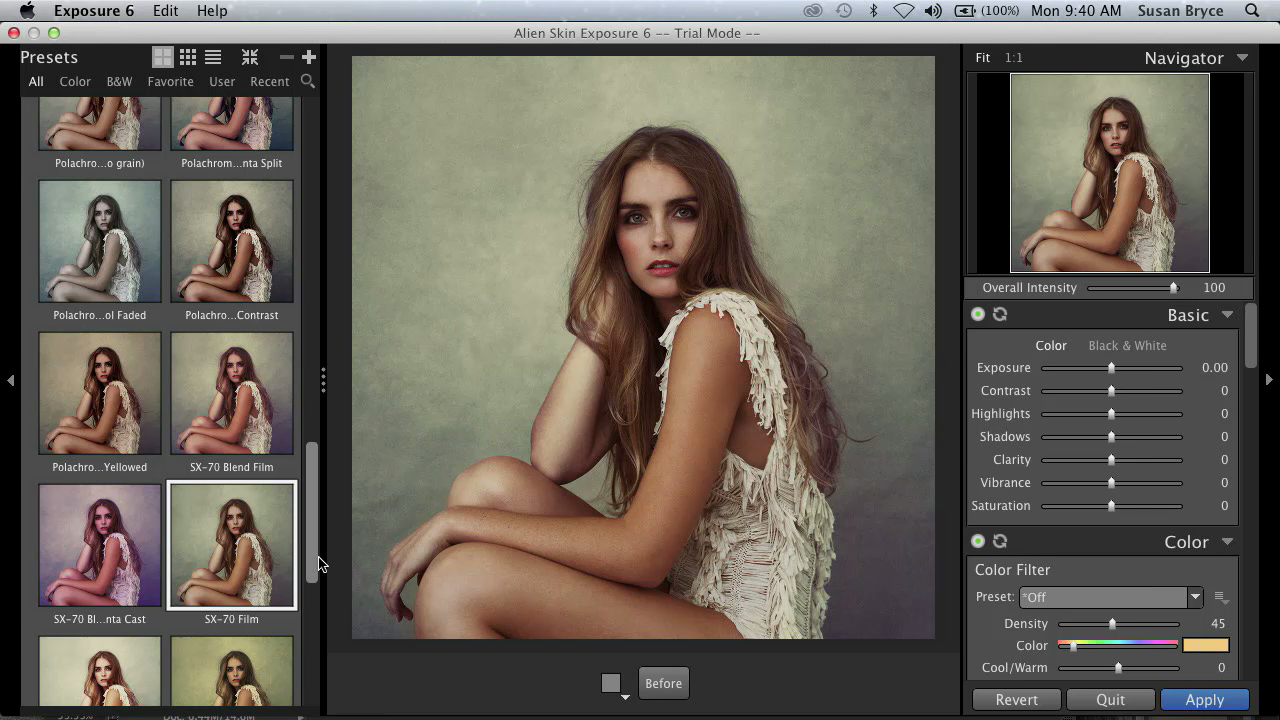1280x720 pixels.
Task: Click the Creative Cloud menu bar icon
Action: [813, 11]
